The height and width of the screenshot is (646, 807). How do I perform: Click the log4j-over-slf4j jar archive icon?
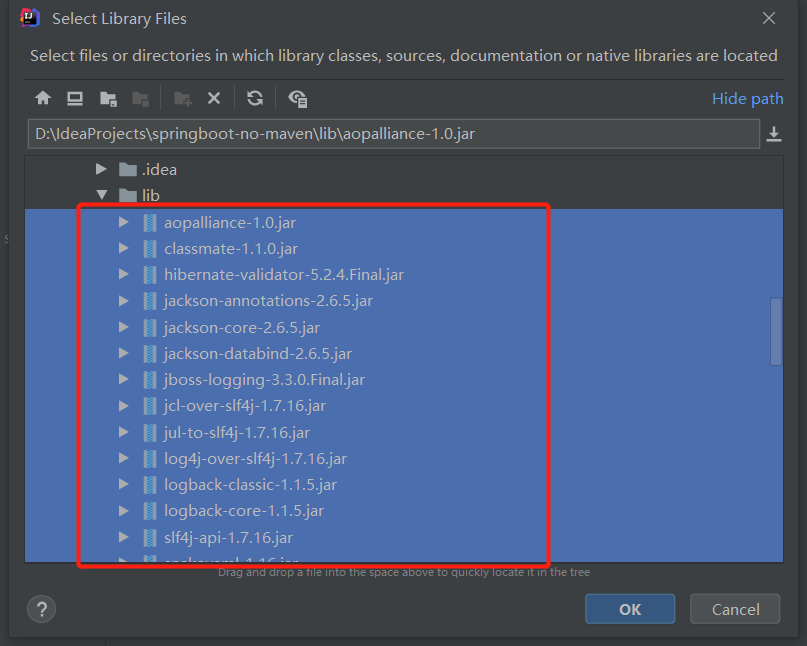point(150,459)
